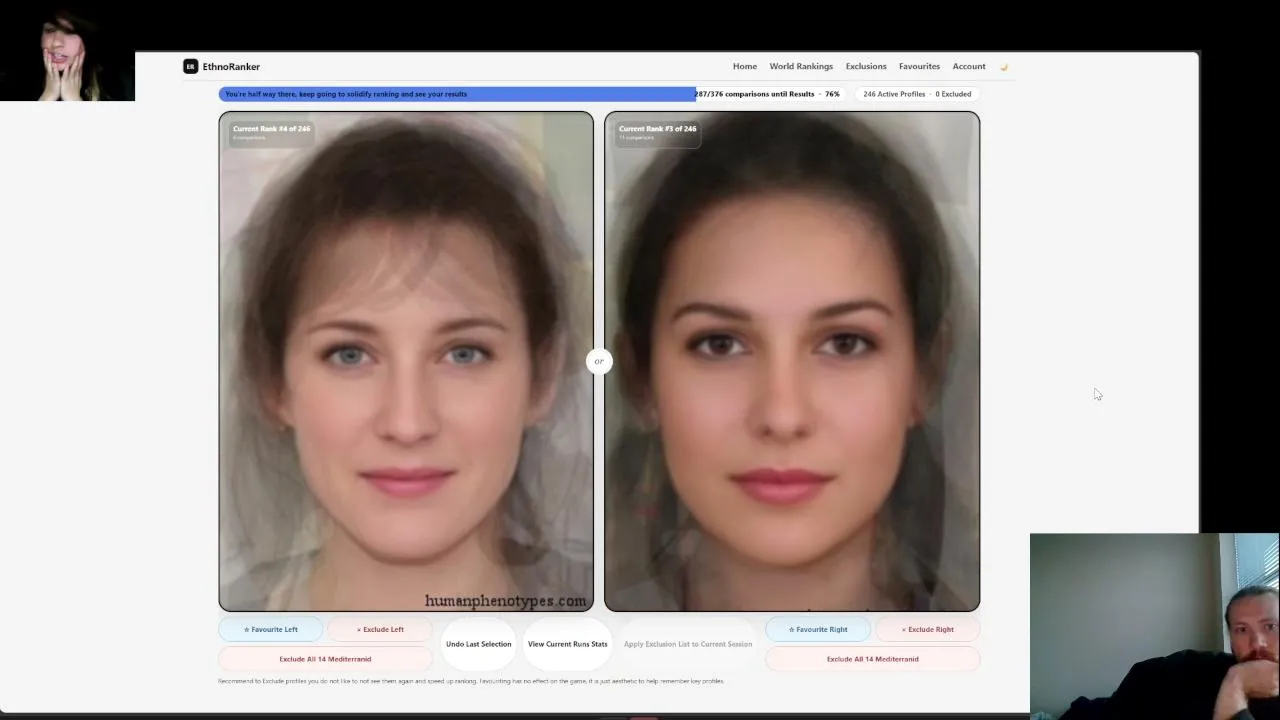View Current Runs Stats
This screenshot has height=720, width=1280.
(x=568, y=644)
